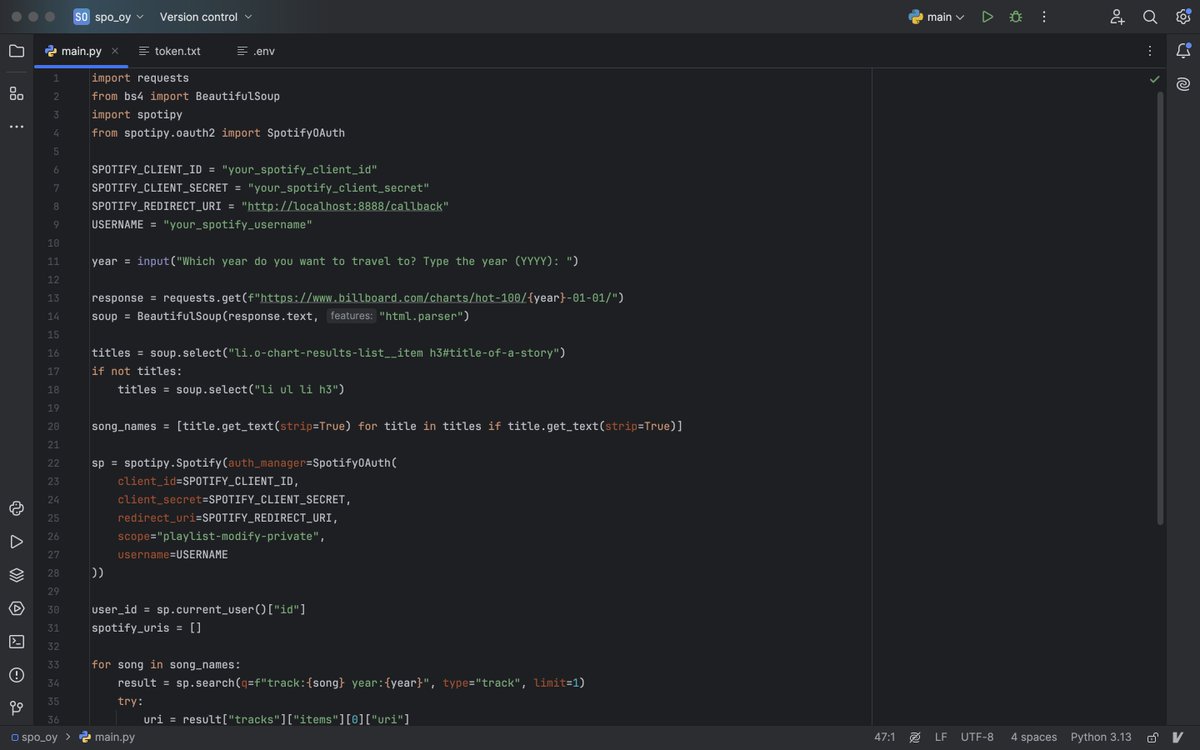Open the Version control dropdown

pos(206,17)
